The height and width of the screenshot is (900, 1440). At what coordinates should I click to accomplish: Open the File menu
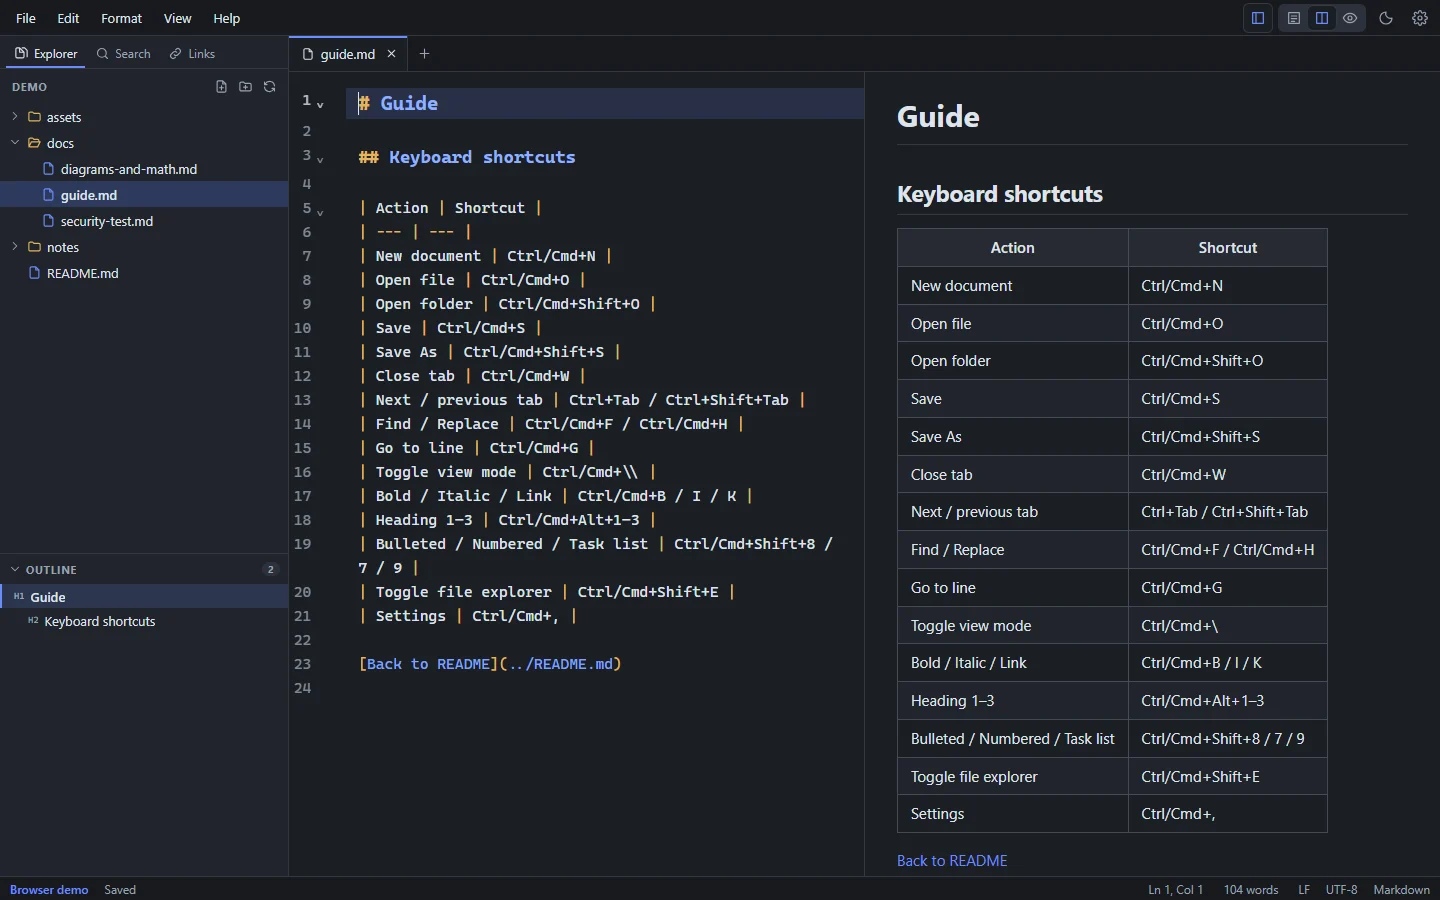coord(26,18)
